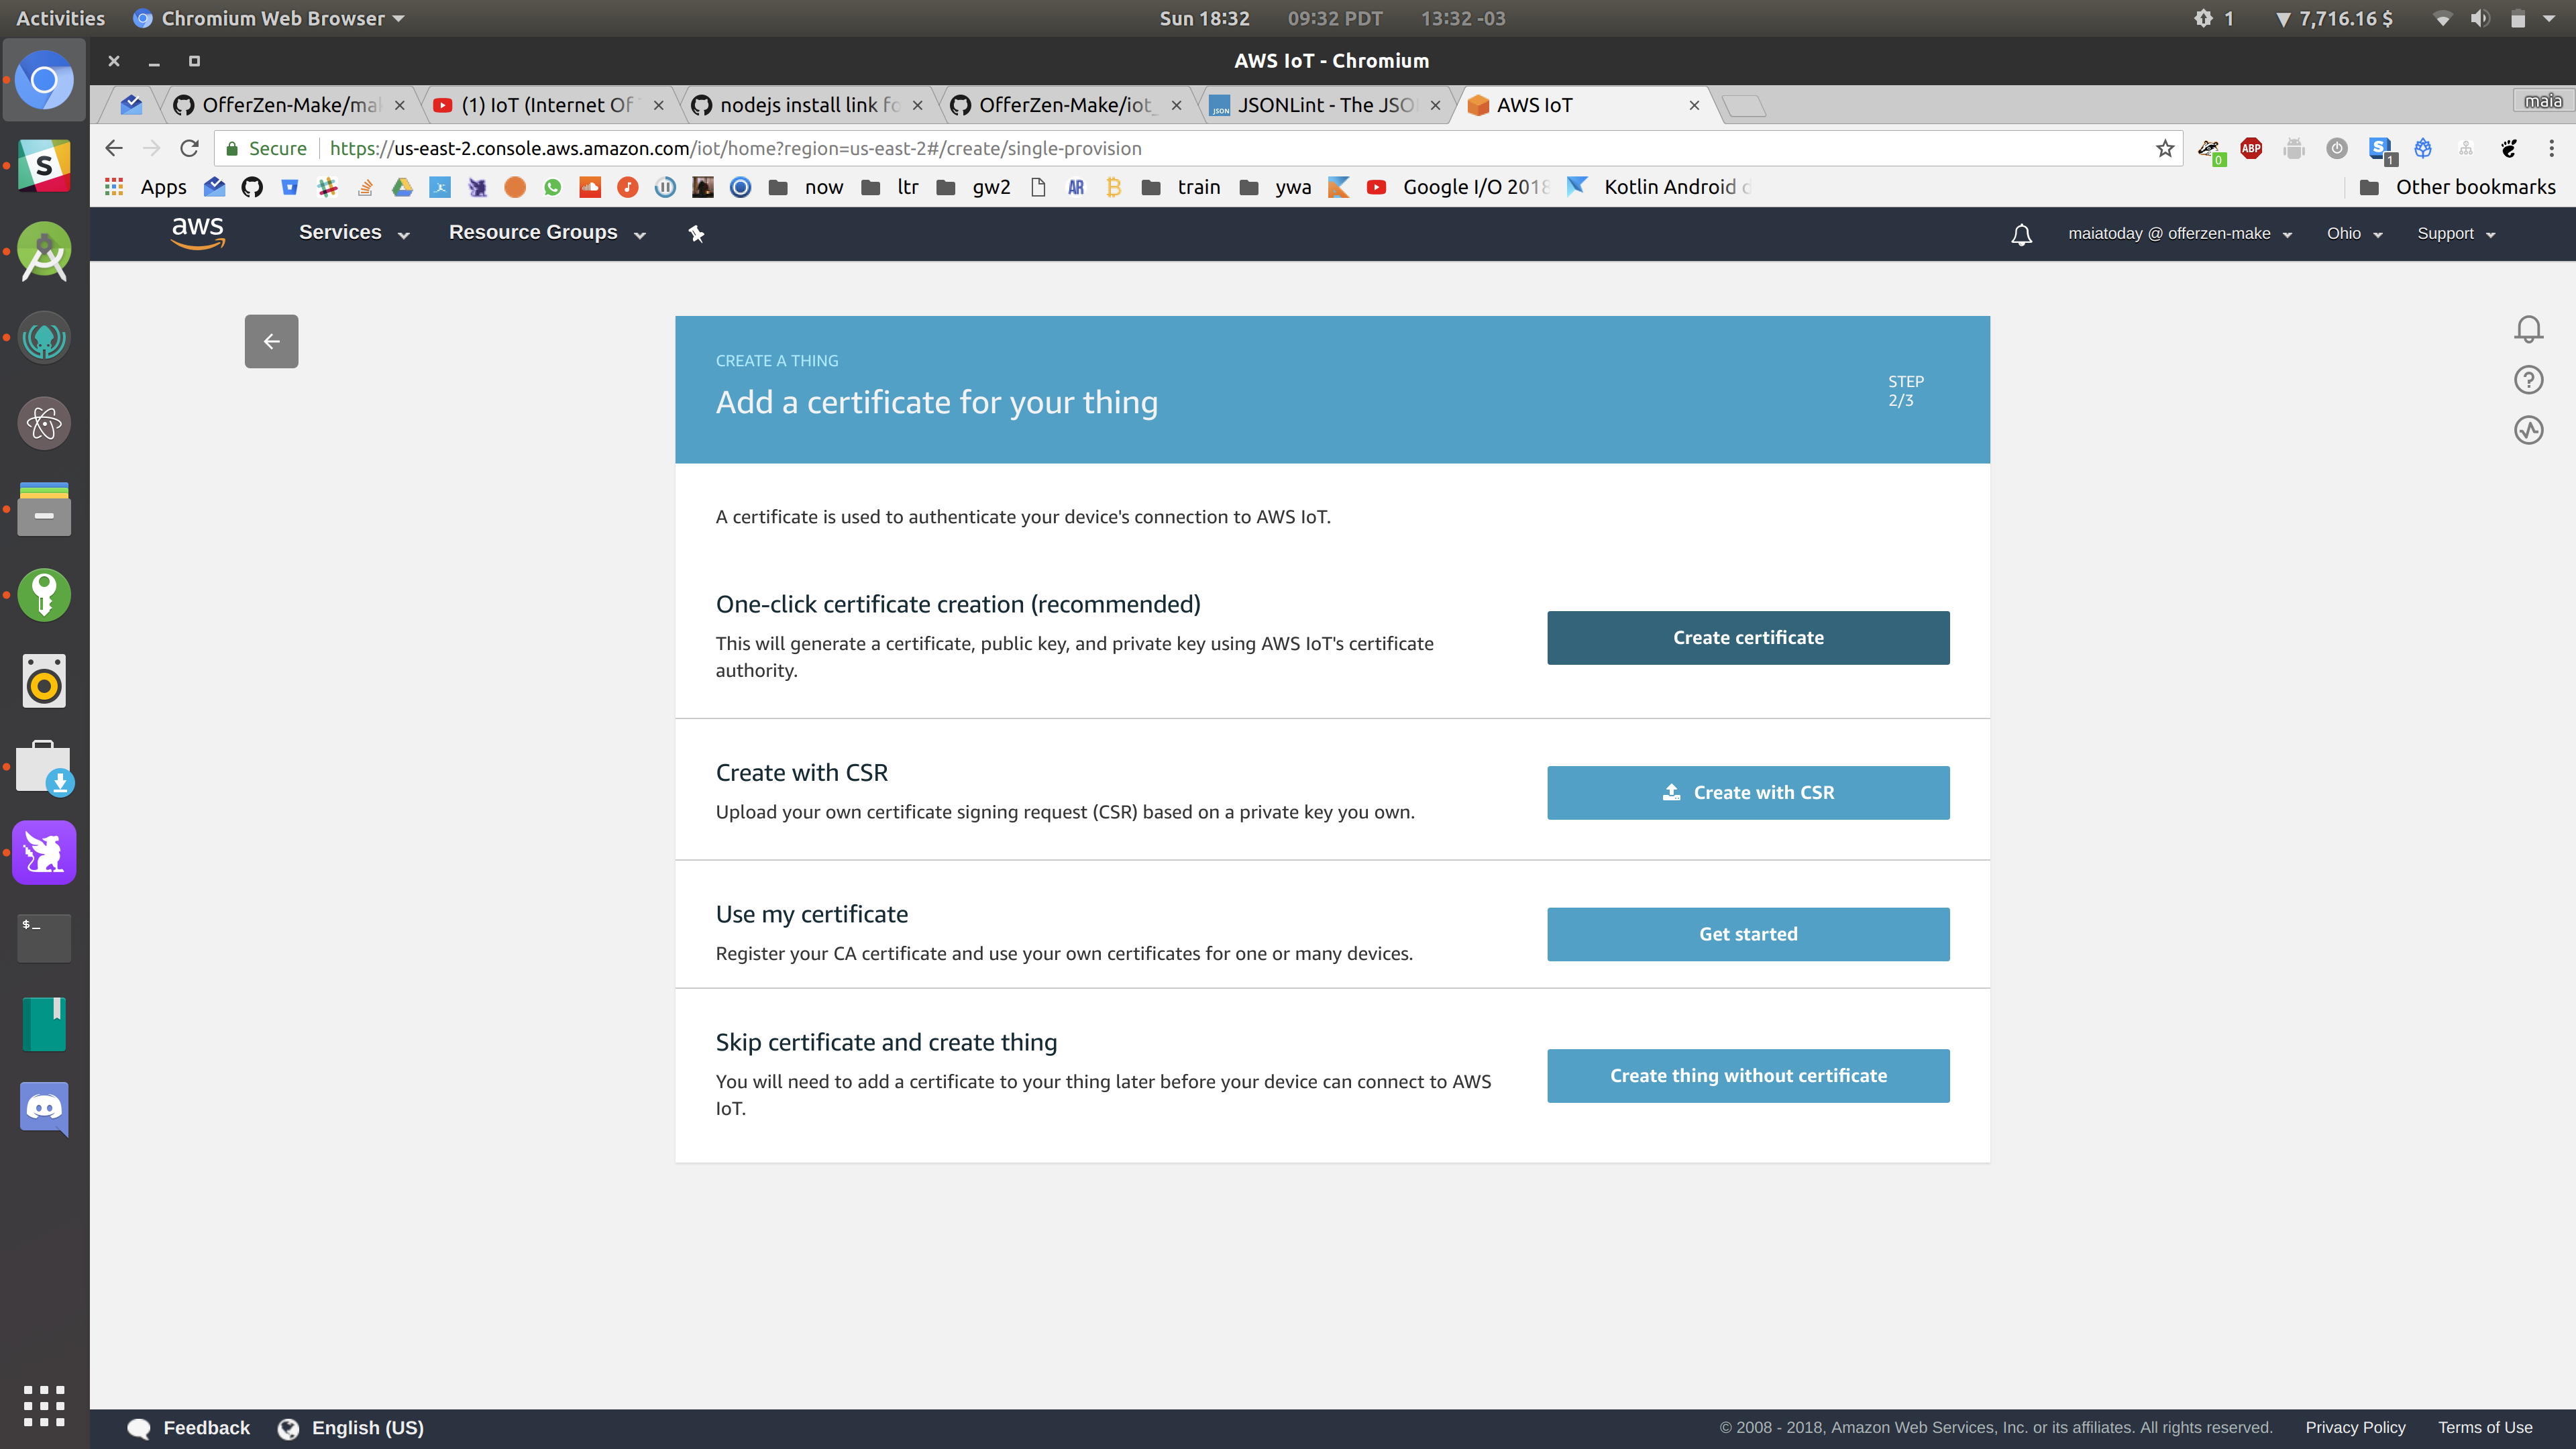Open the Terms of Use link
This screenshot has width=2576, height=1449.
coord(2484,1427)
